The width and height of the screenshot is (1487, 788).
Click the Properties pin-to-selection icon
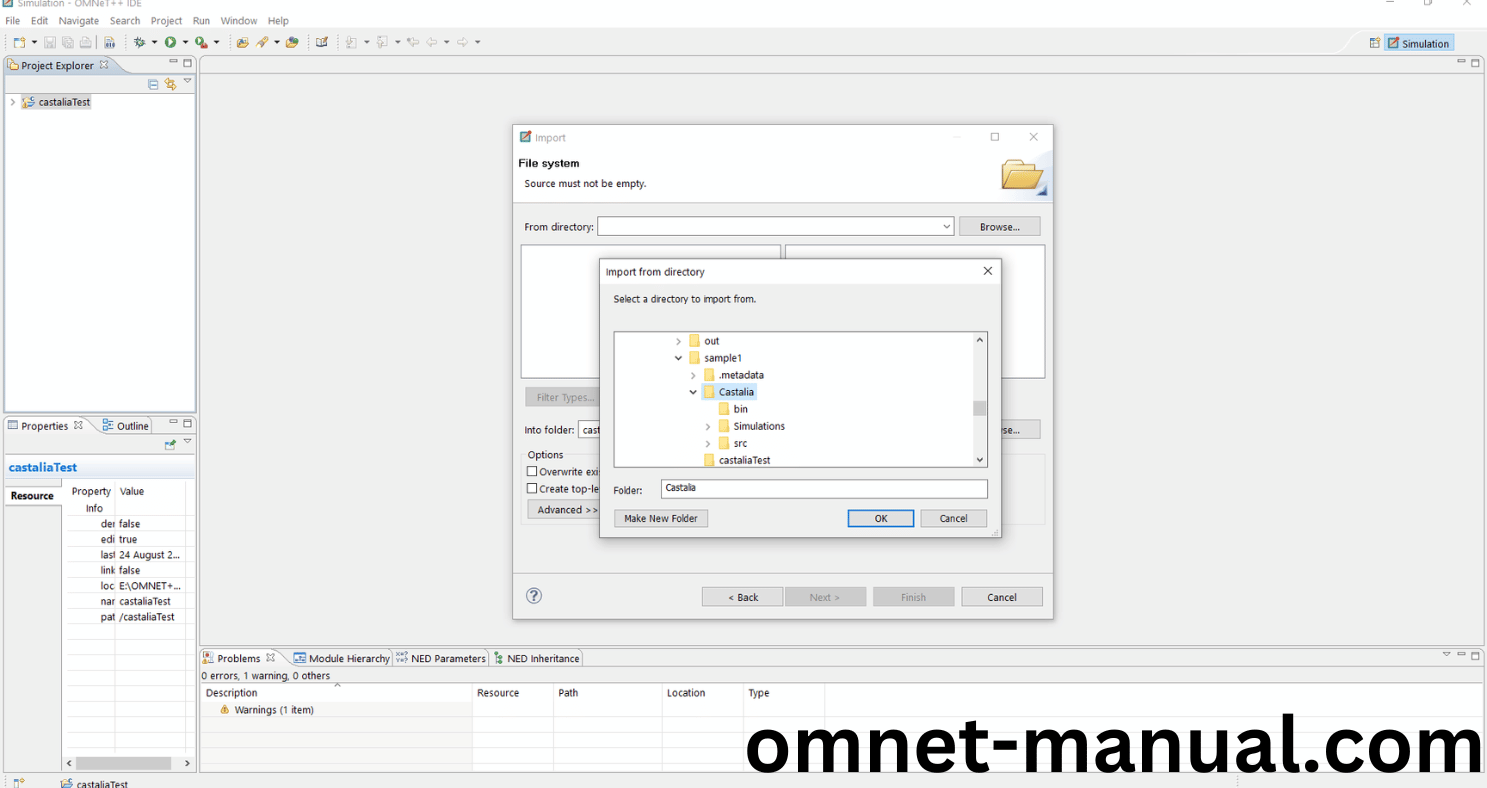pos(170,444)
